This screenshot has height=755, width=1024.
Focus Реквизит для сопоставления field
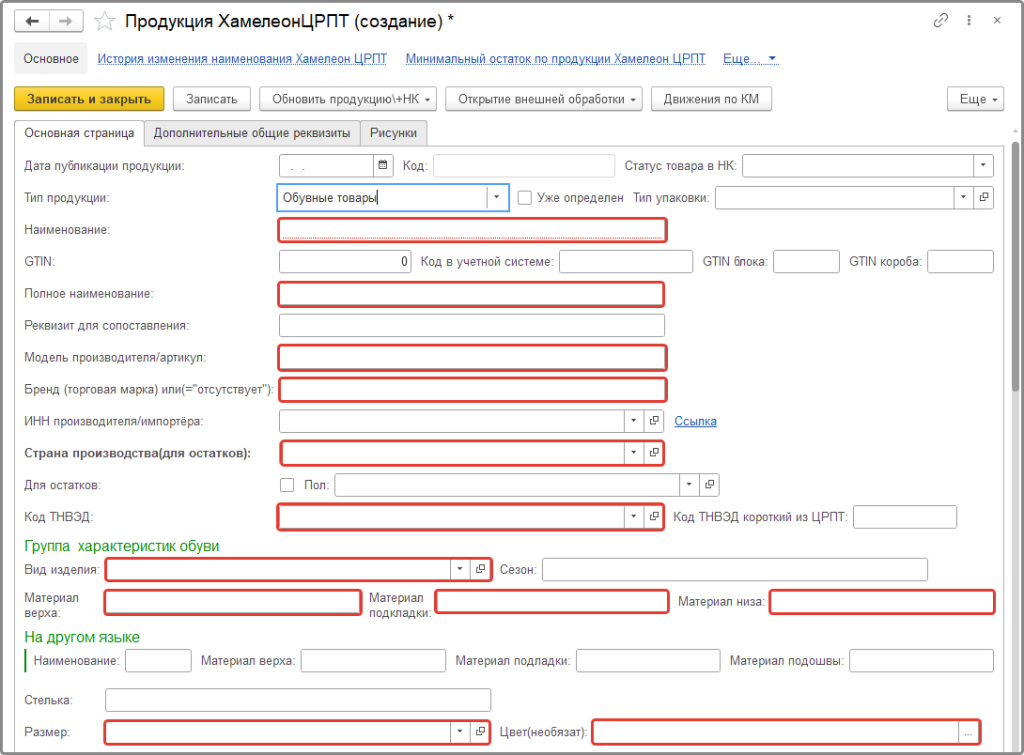click(x=472, y=325)
